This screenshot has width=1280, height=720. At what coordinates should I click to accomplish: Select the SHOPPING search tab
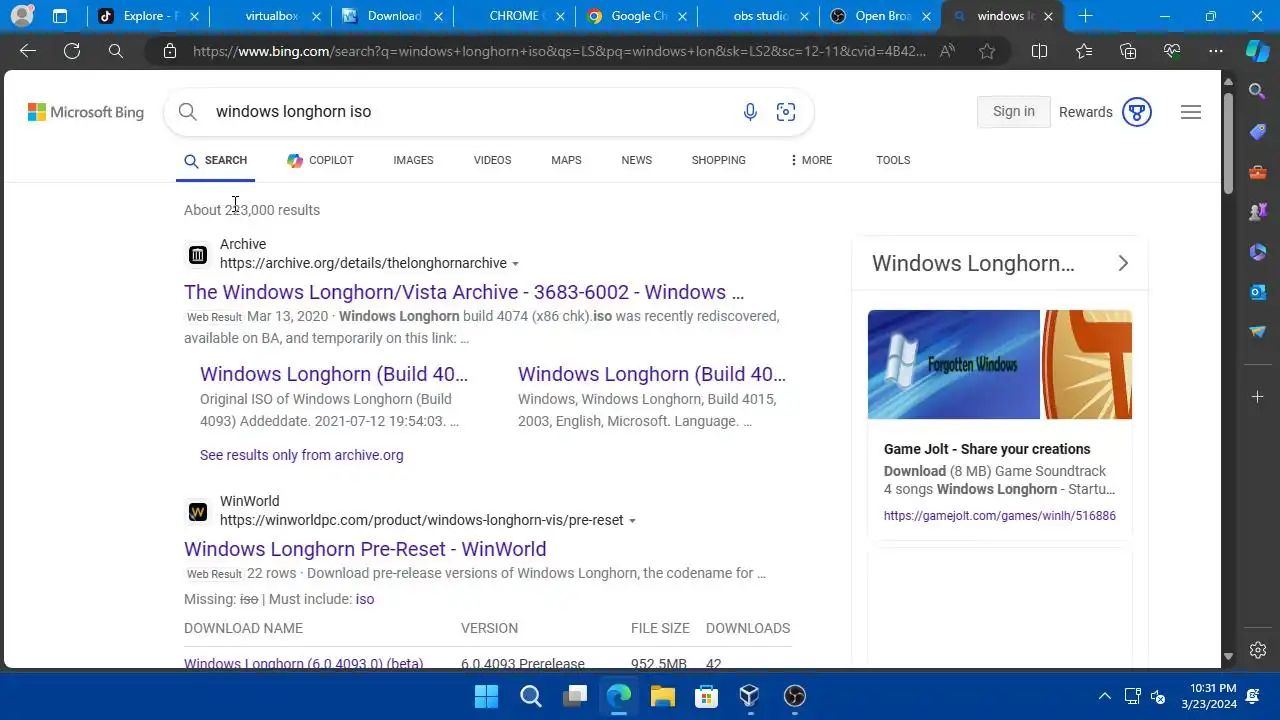pos(718,160)
